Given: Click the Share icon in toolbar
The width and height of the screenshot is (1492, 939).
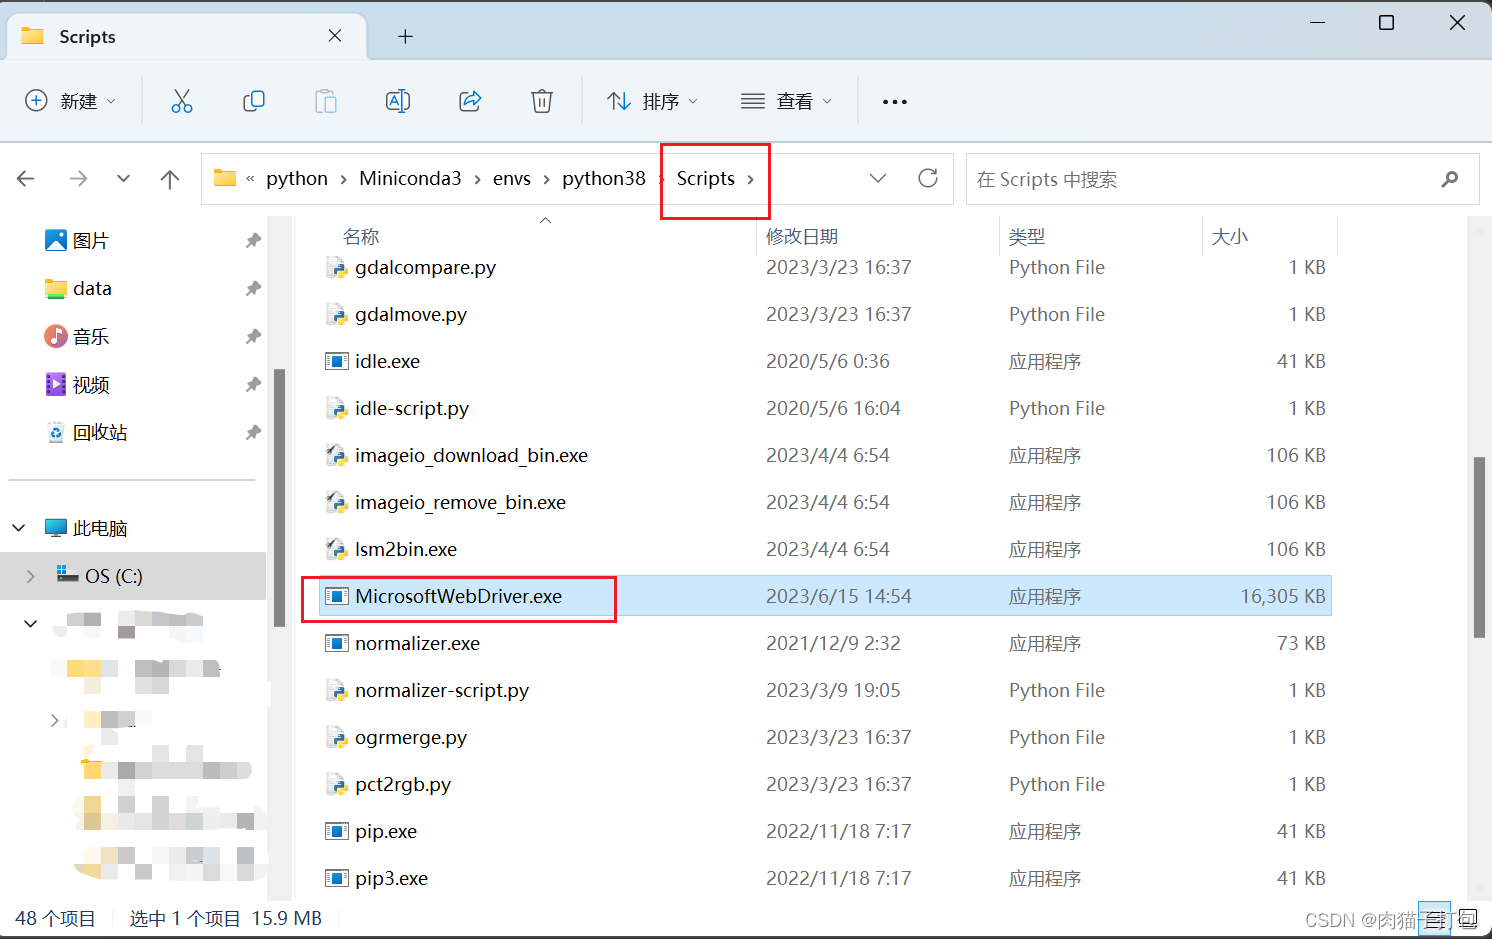Looking at the screenshot, I should (470, 101).
